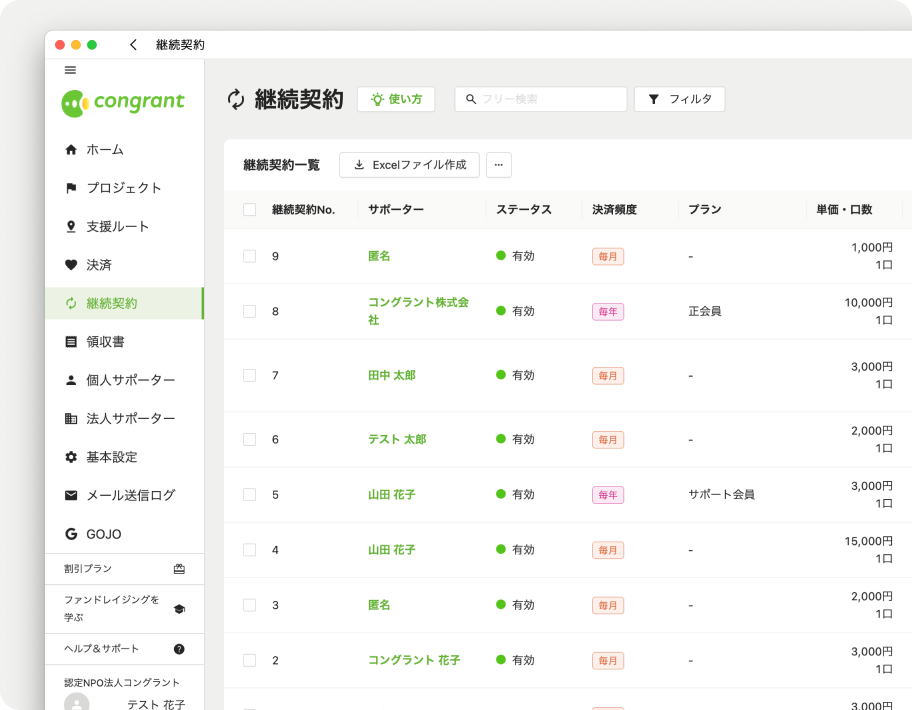Open ホーム from the sidebar
Screen dimensions: 912x710
[x=124, y=149]
